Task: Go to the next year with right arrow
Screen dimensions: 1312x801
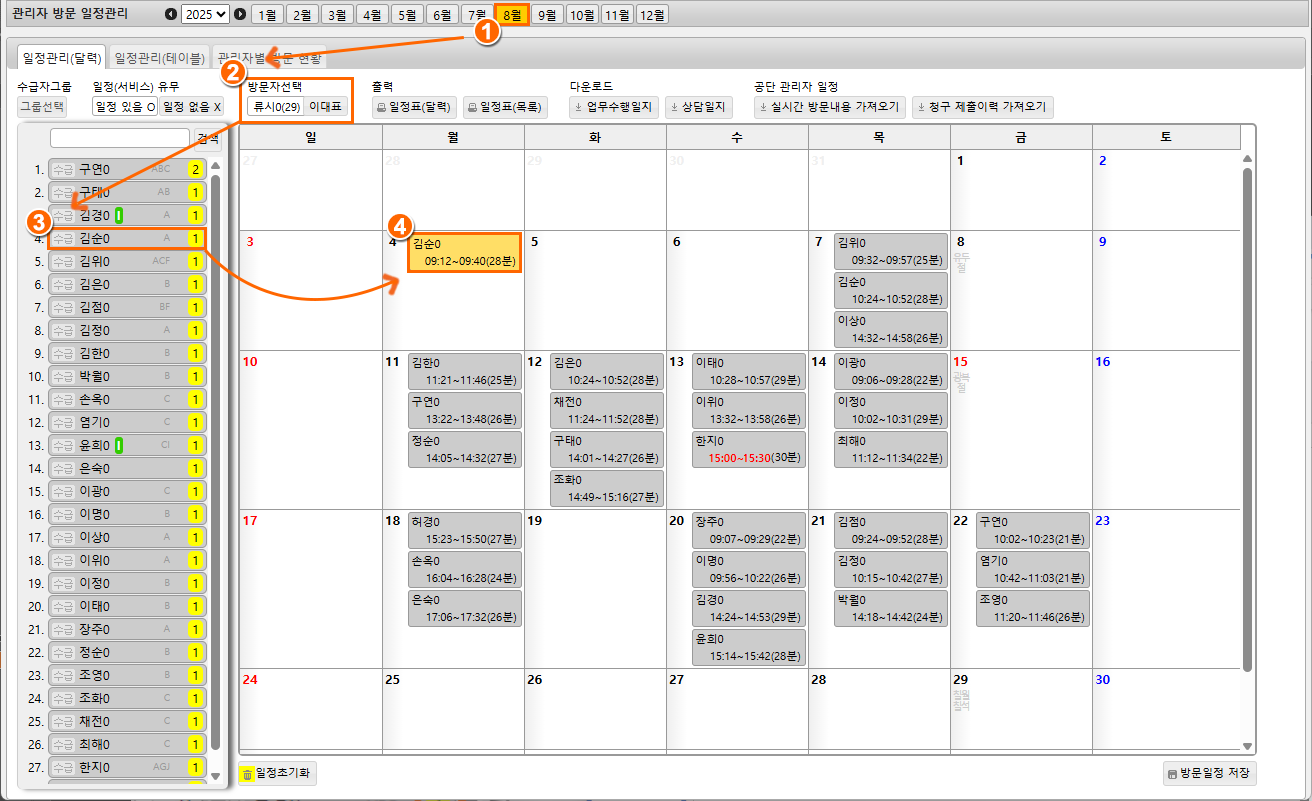Action: 240,14
